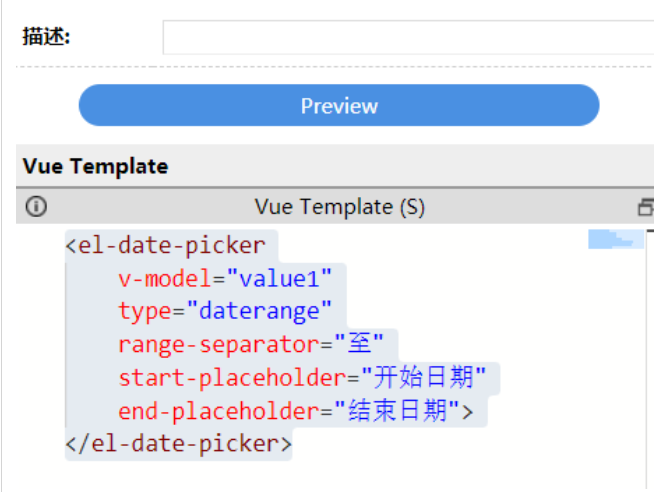668x492 pixels.
Task: Click the "value1" string in code
Action: pos(279,278)
